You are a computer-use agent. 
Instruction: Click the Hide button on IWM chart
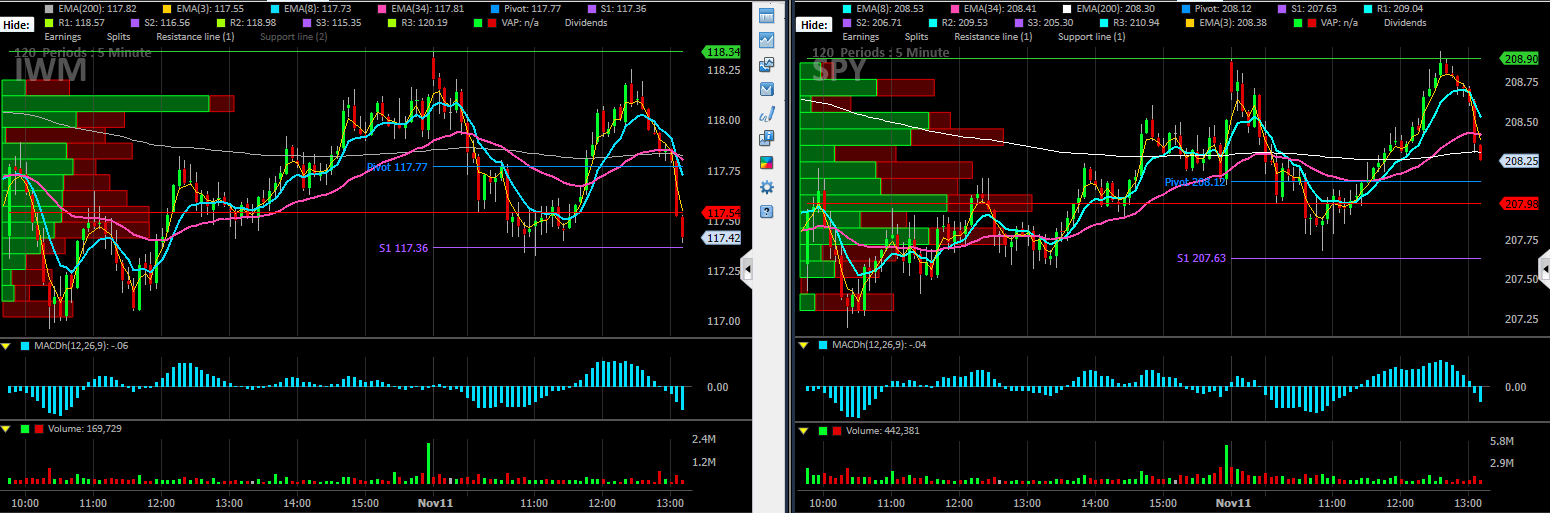(17, 24)
